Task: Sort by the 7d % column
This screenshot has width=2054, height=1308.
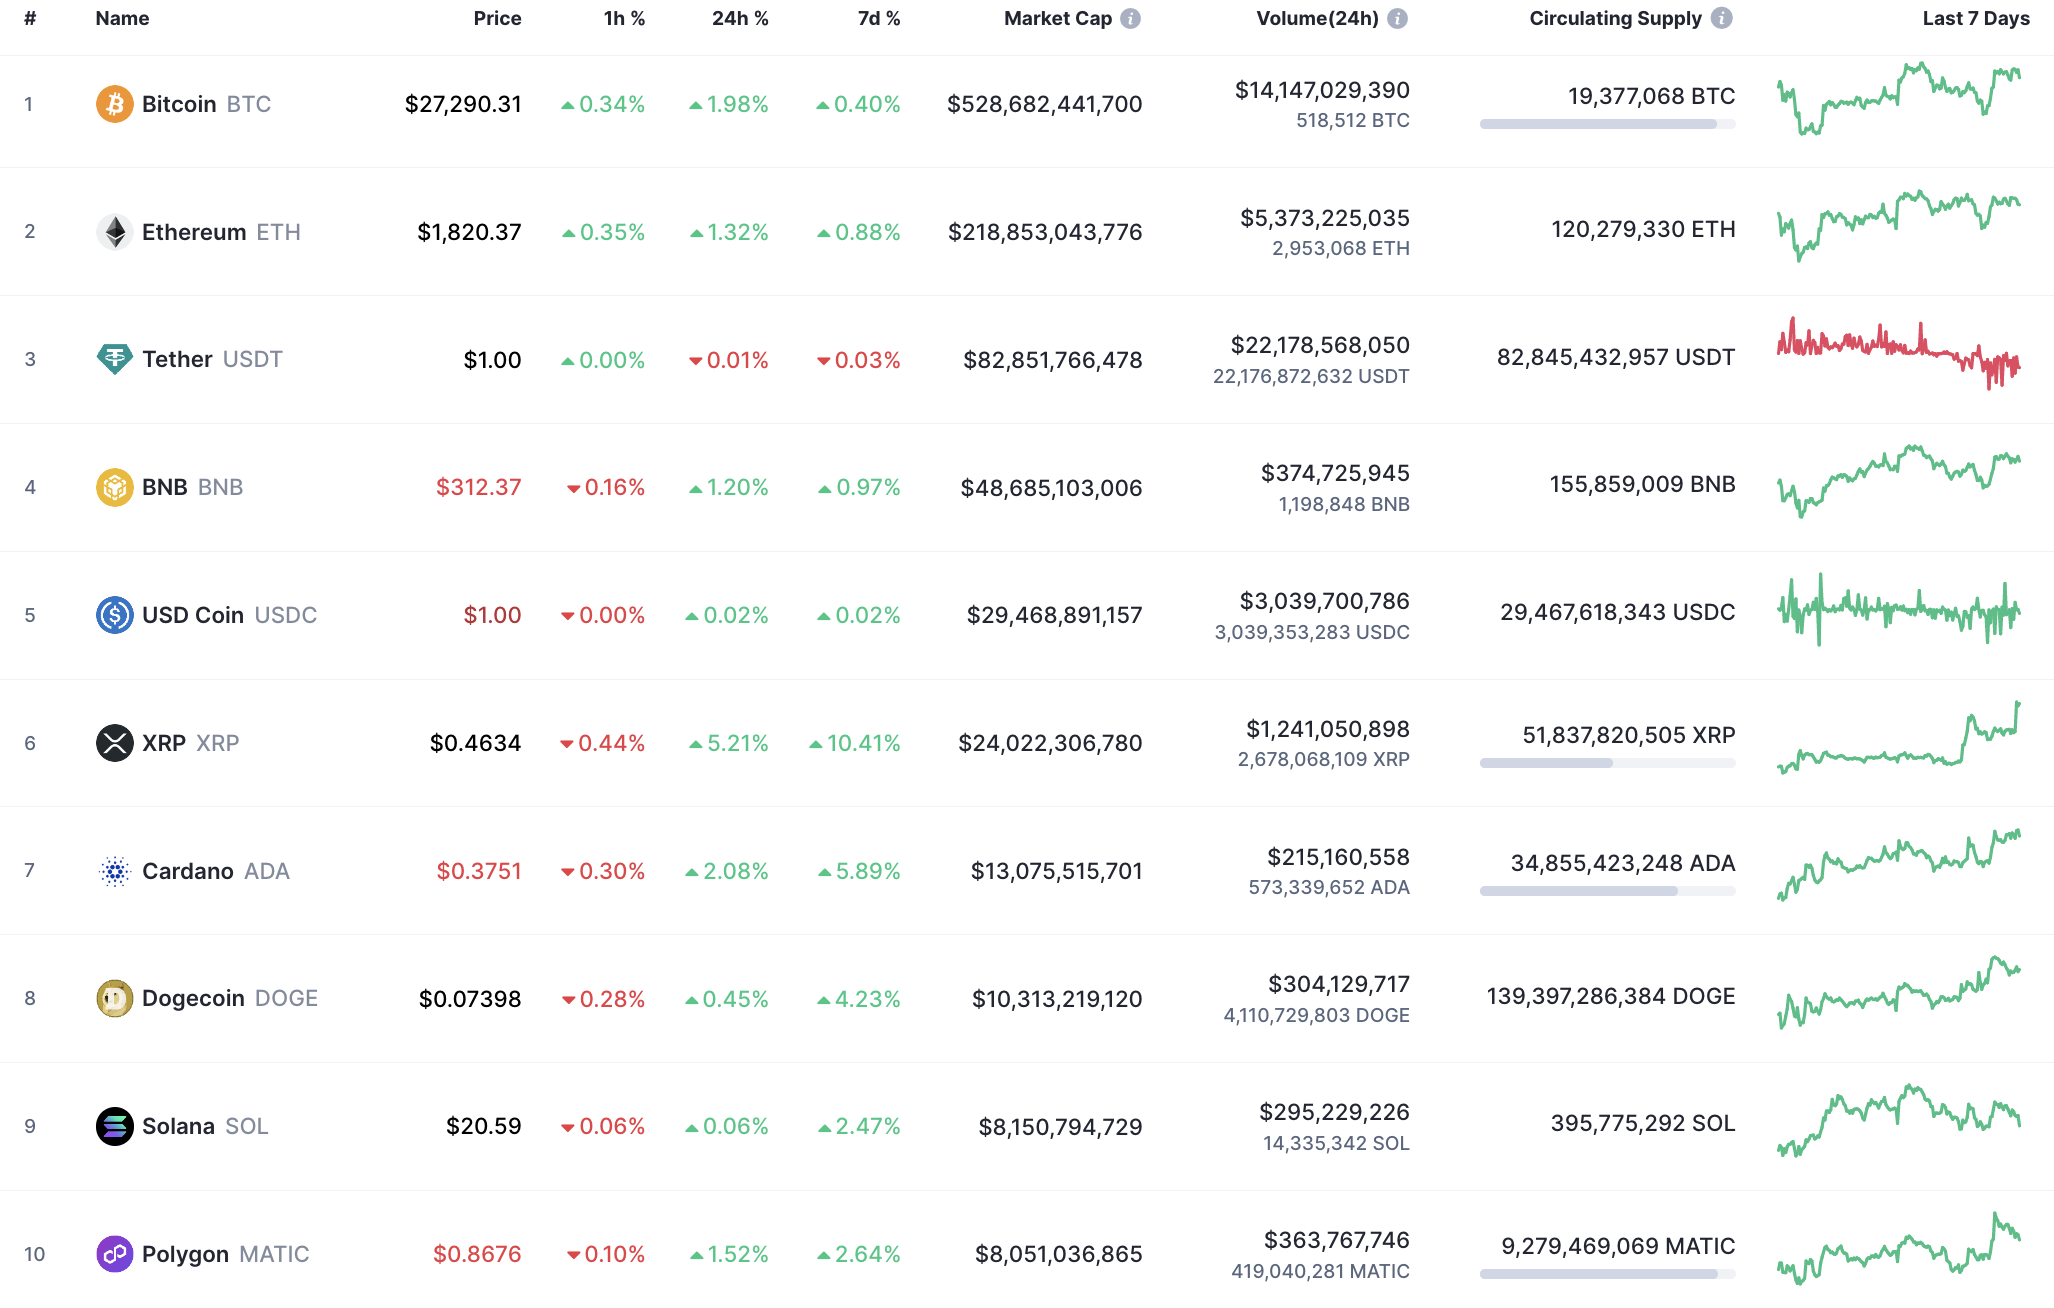Action: [879, 17]
